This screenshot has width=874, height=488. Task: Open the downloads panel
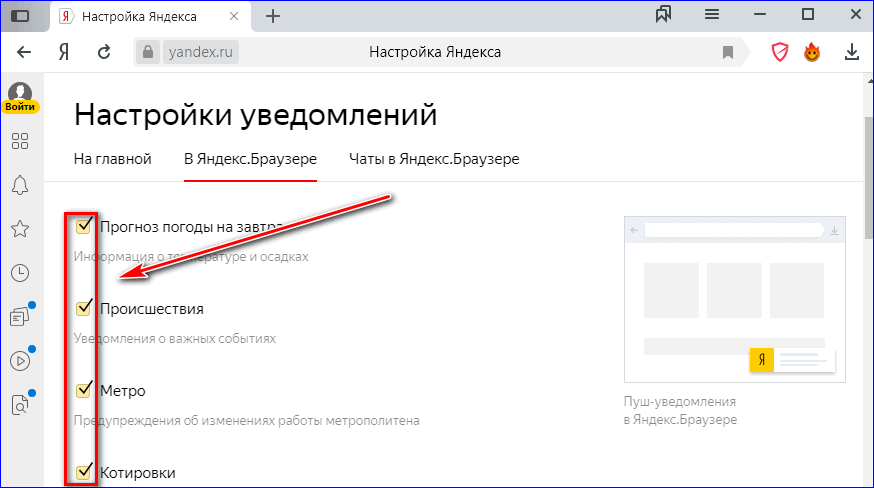tap(852, 52)
